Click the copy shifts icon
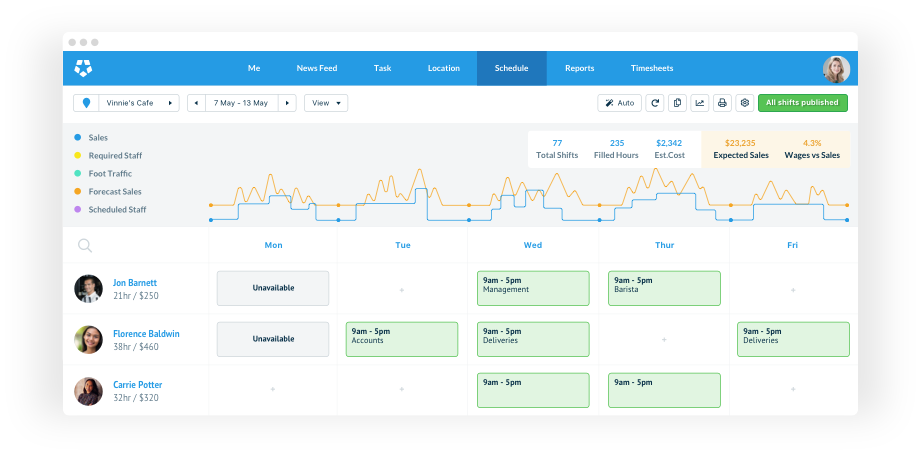The height and width of the screenshot is (454, 920). [x=677, y=103]
